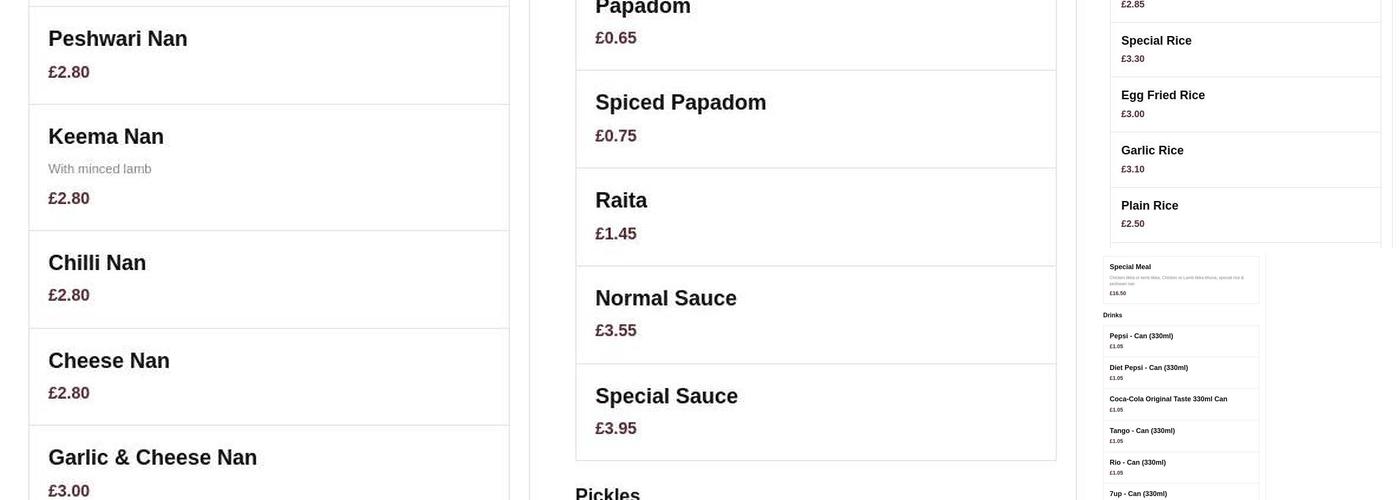
Task: Choose Diet Pepsi Can drink
Action: 1181,372
